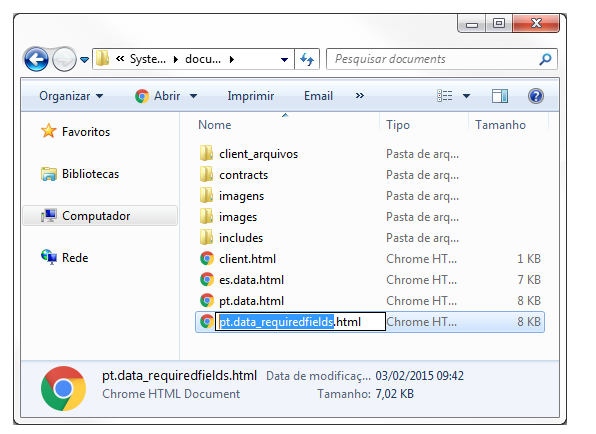Click the 'Tamanho: 7,02 KB' value
Viewport: 596px width, 434px height.
point(395,394)
